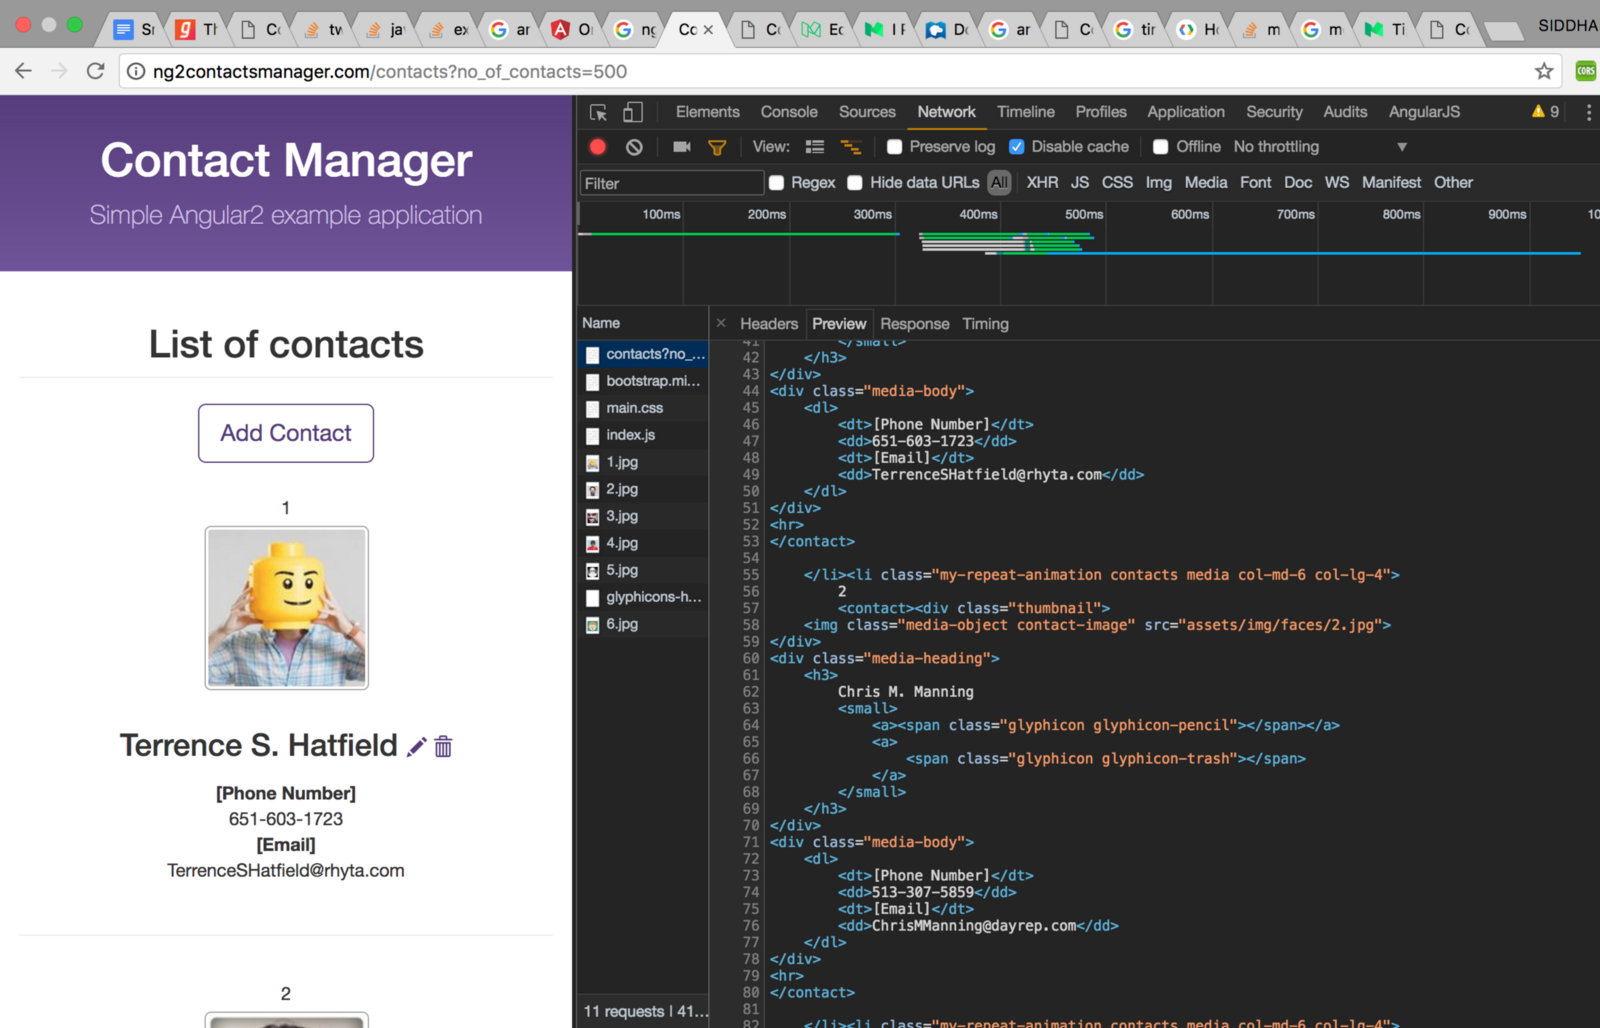Enable the Preserve log checkbox
Screen dimensions: 1600x1028
coord(895,147)
